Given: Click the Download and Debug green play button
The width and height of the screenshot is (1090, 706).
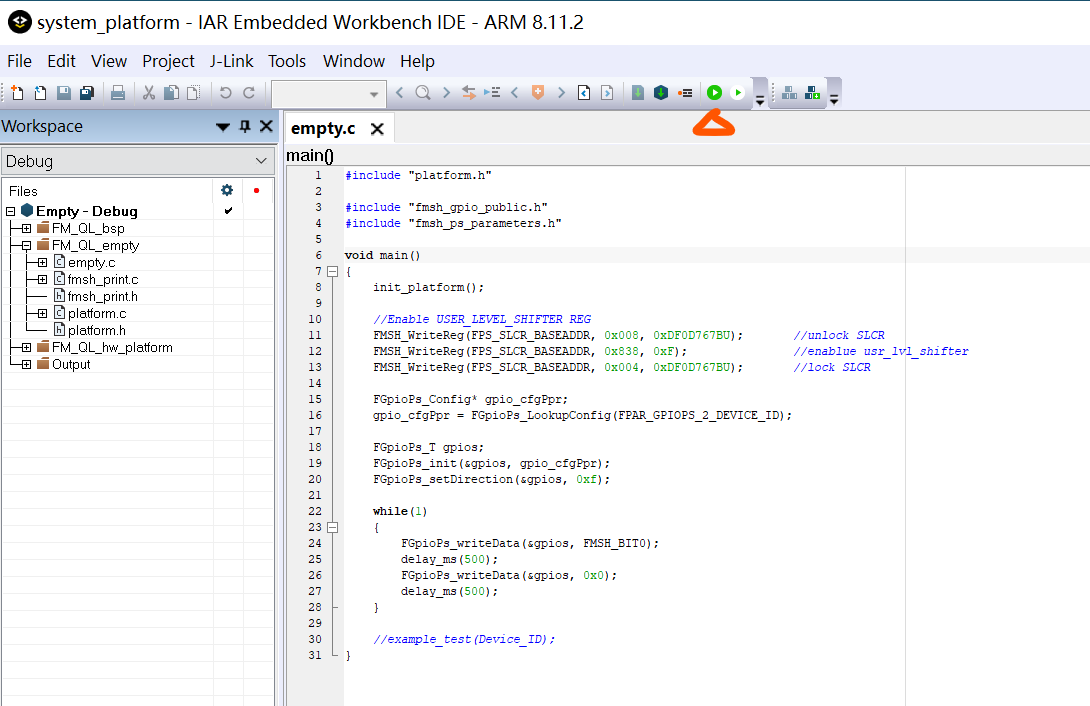Looking at the screenshot, I should tap(714, 93).
